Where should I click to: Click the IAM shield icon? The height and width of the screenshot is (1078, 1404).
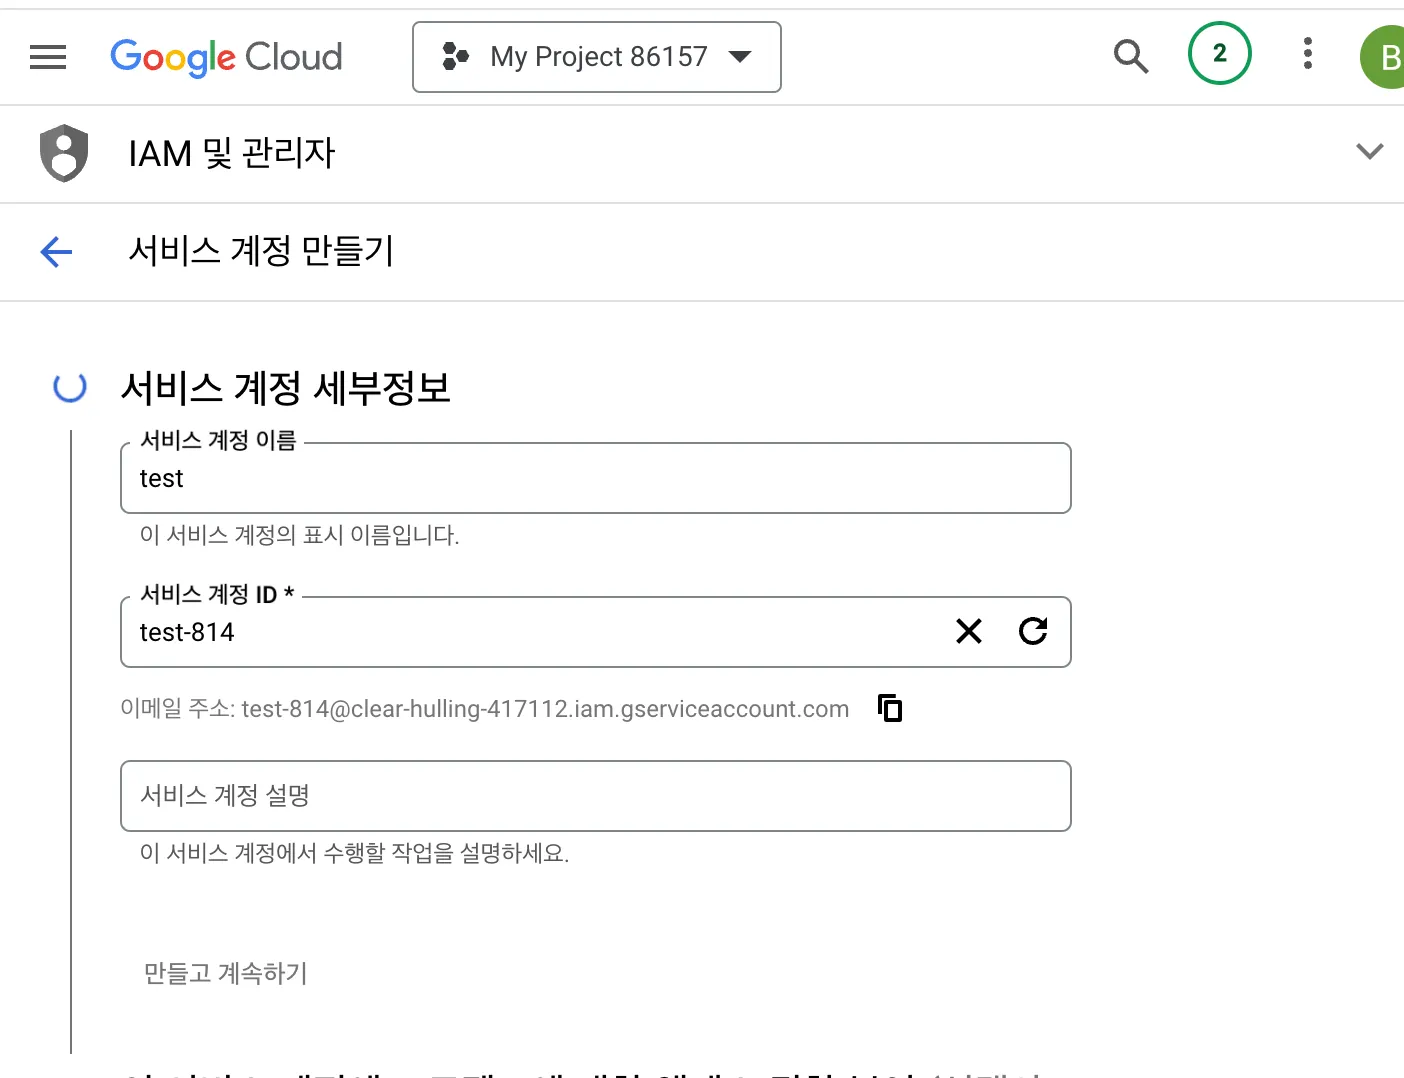tap(64, 153)
